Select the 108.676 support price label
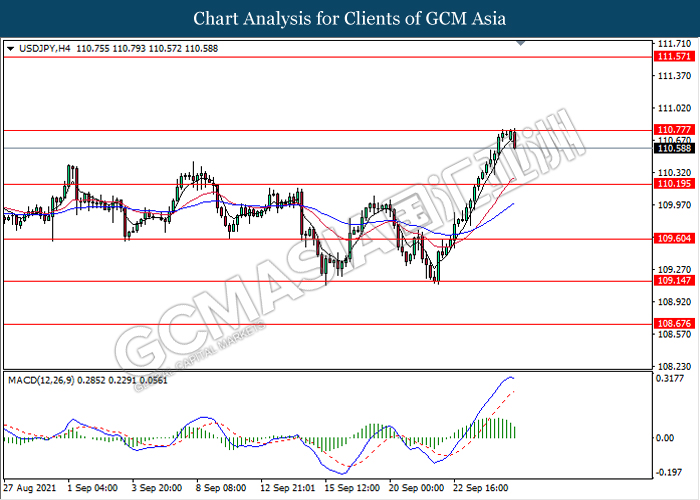The image size is (700, 500). (671, 324)
